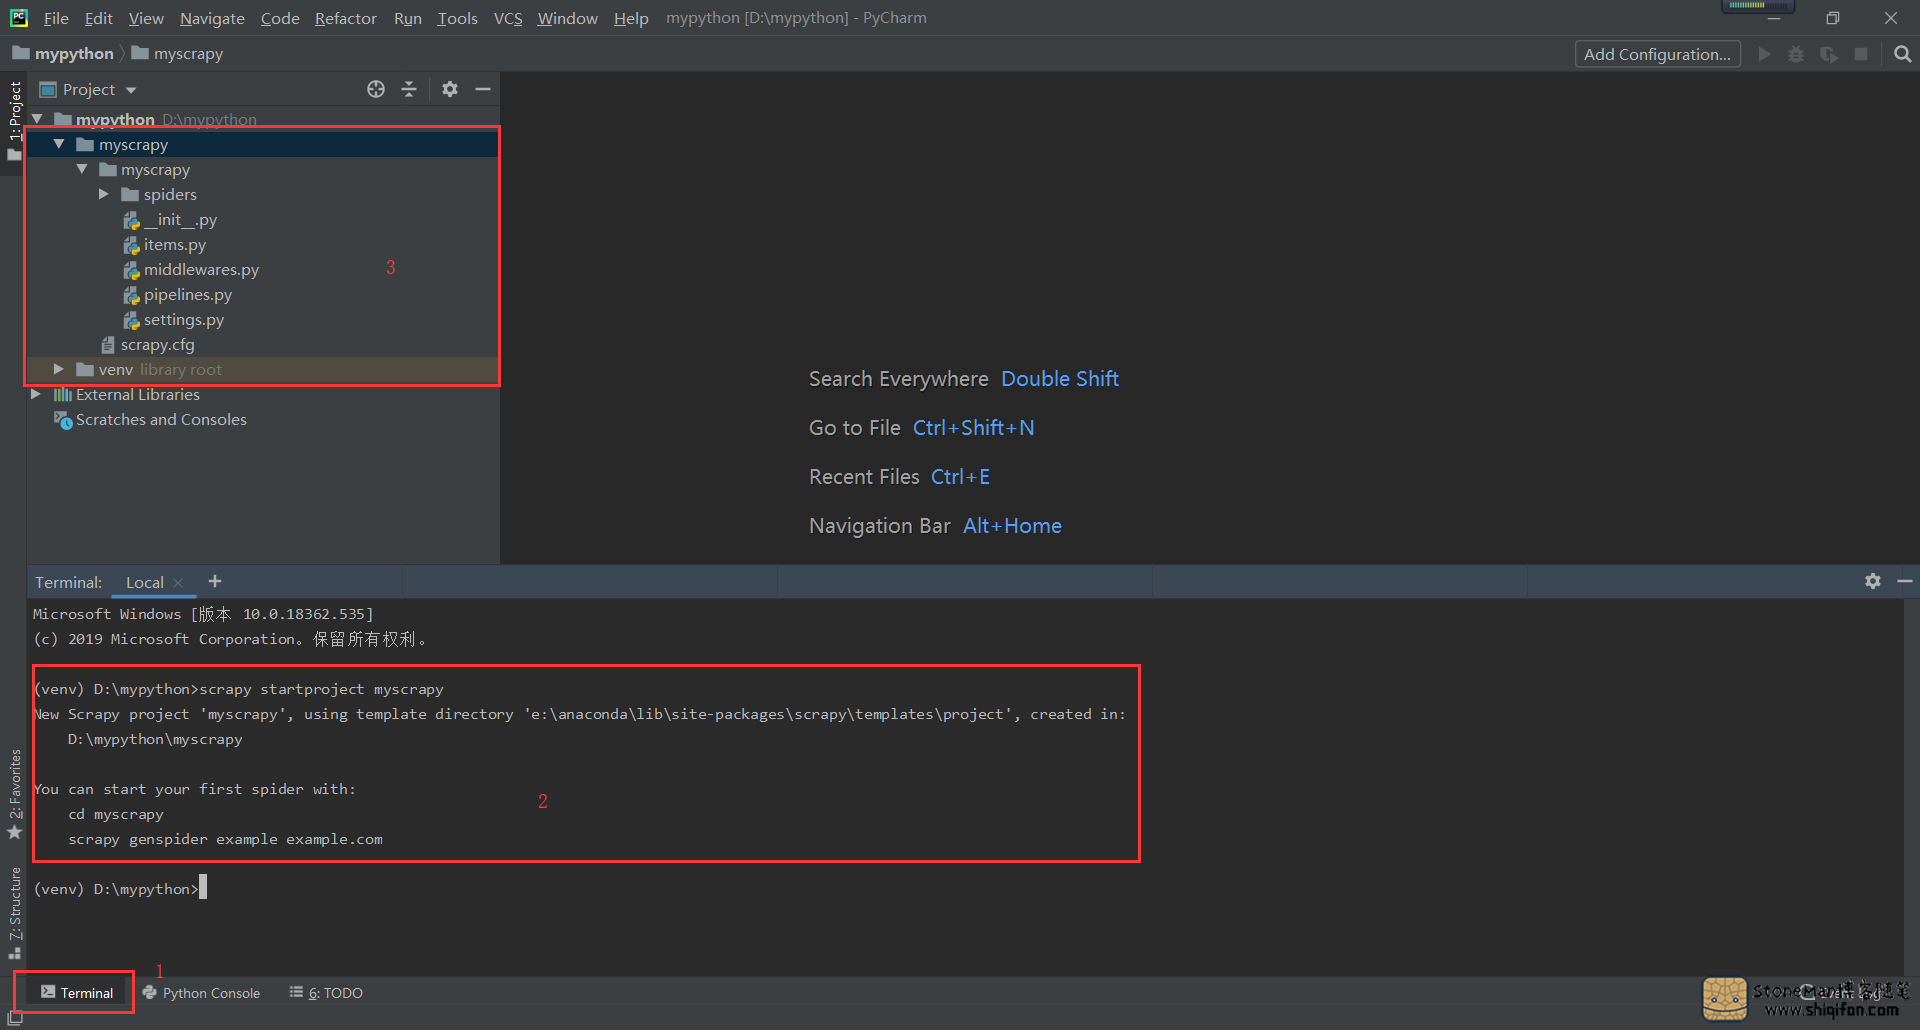Hide the Project panel with minus icon
This screenshot has height=1030, width=1920.
(483, 89)
